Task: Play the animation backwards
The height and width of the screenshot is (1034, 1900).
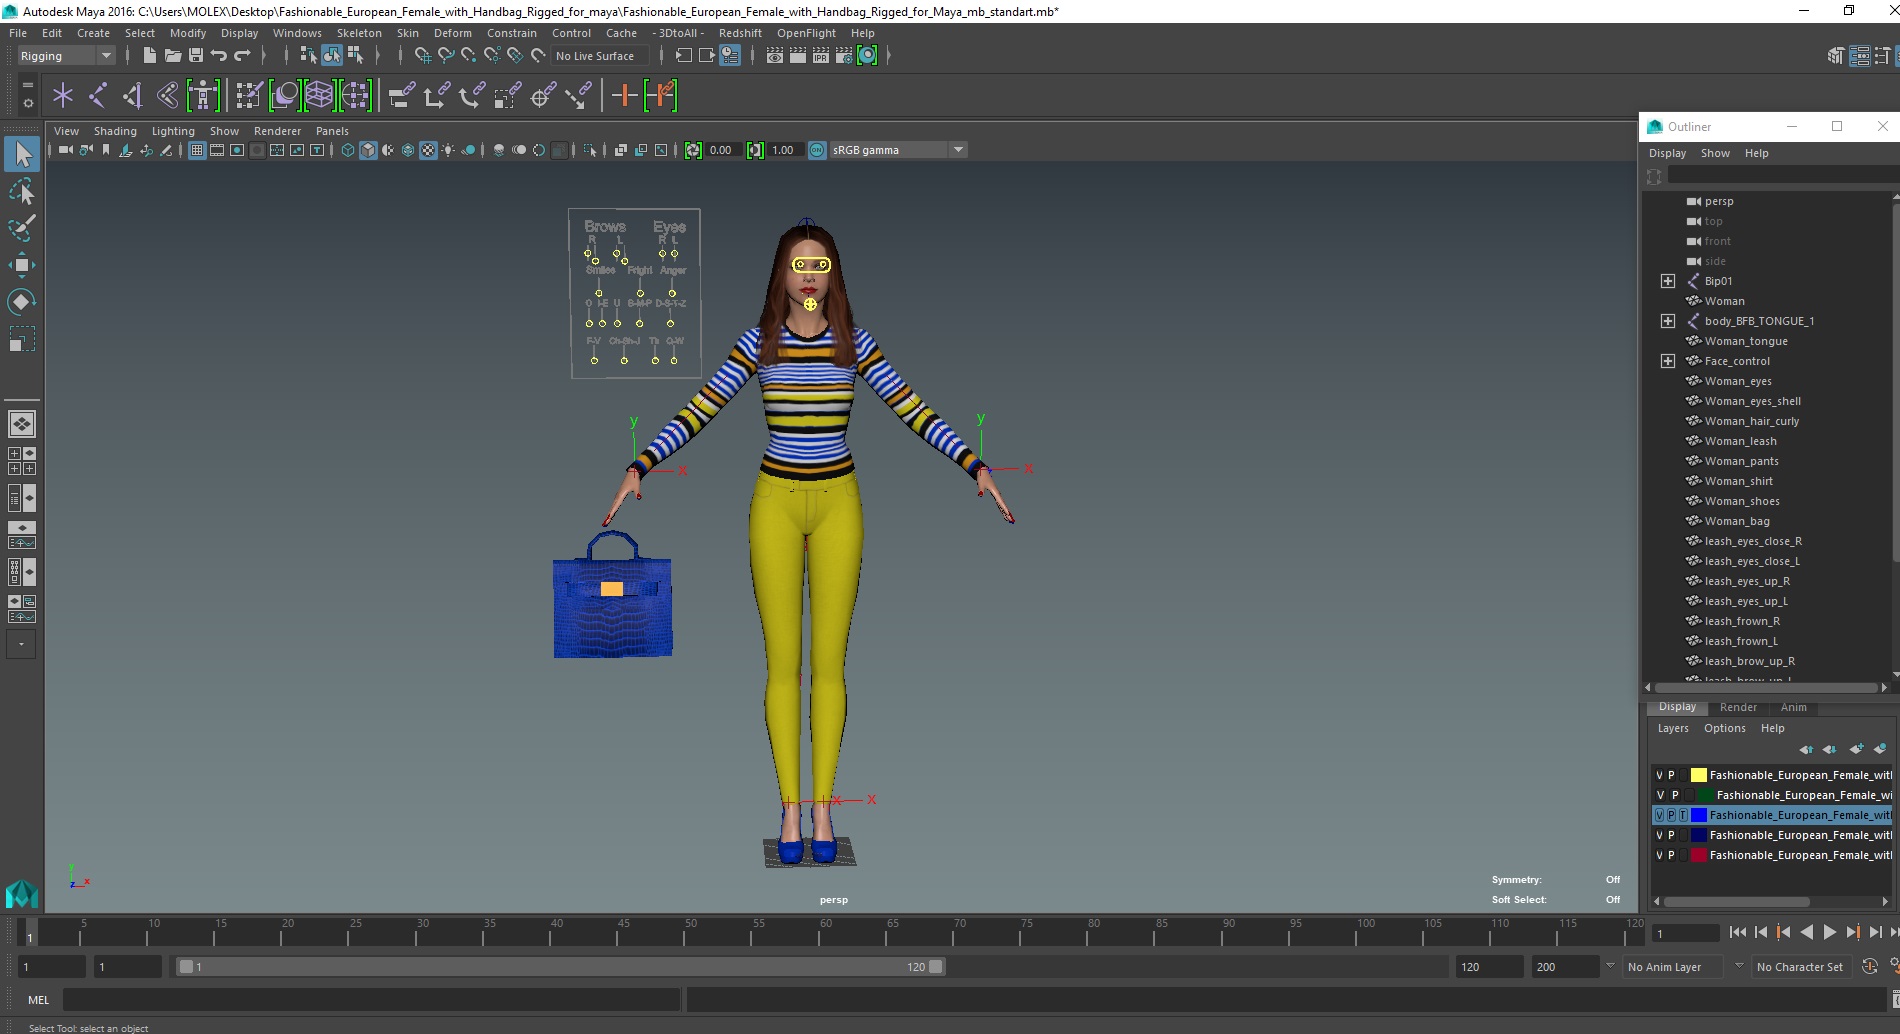Action: click(1806, 932)
